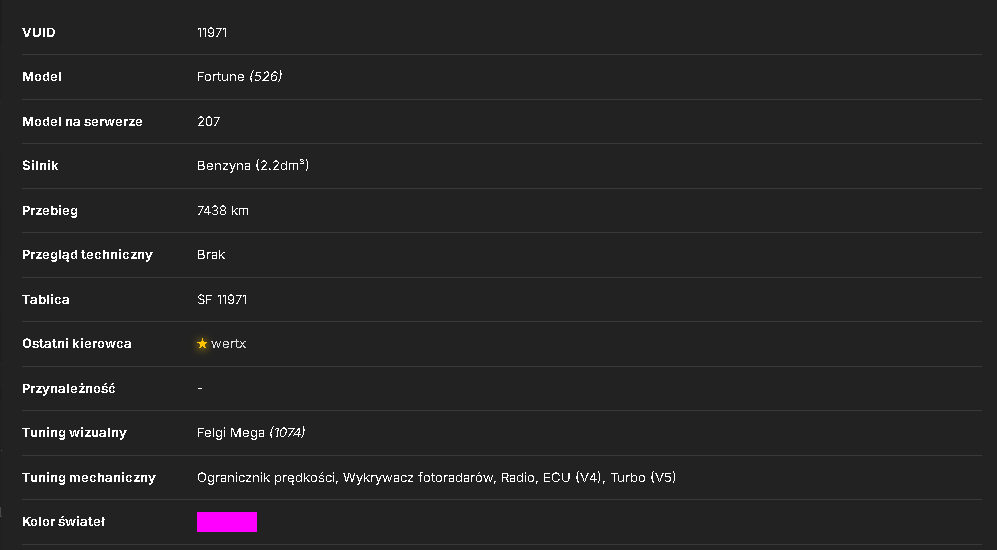Click the Ostatni kierowca row label
Image resolution: width=997 pixels, height=550 pixels.
point(77,343)
